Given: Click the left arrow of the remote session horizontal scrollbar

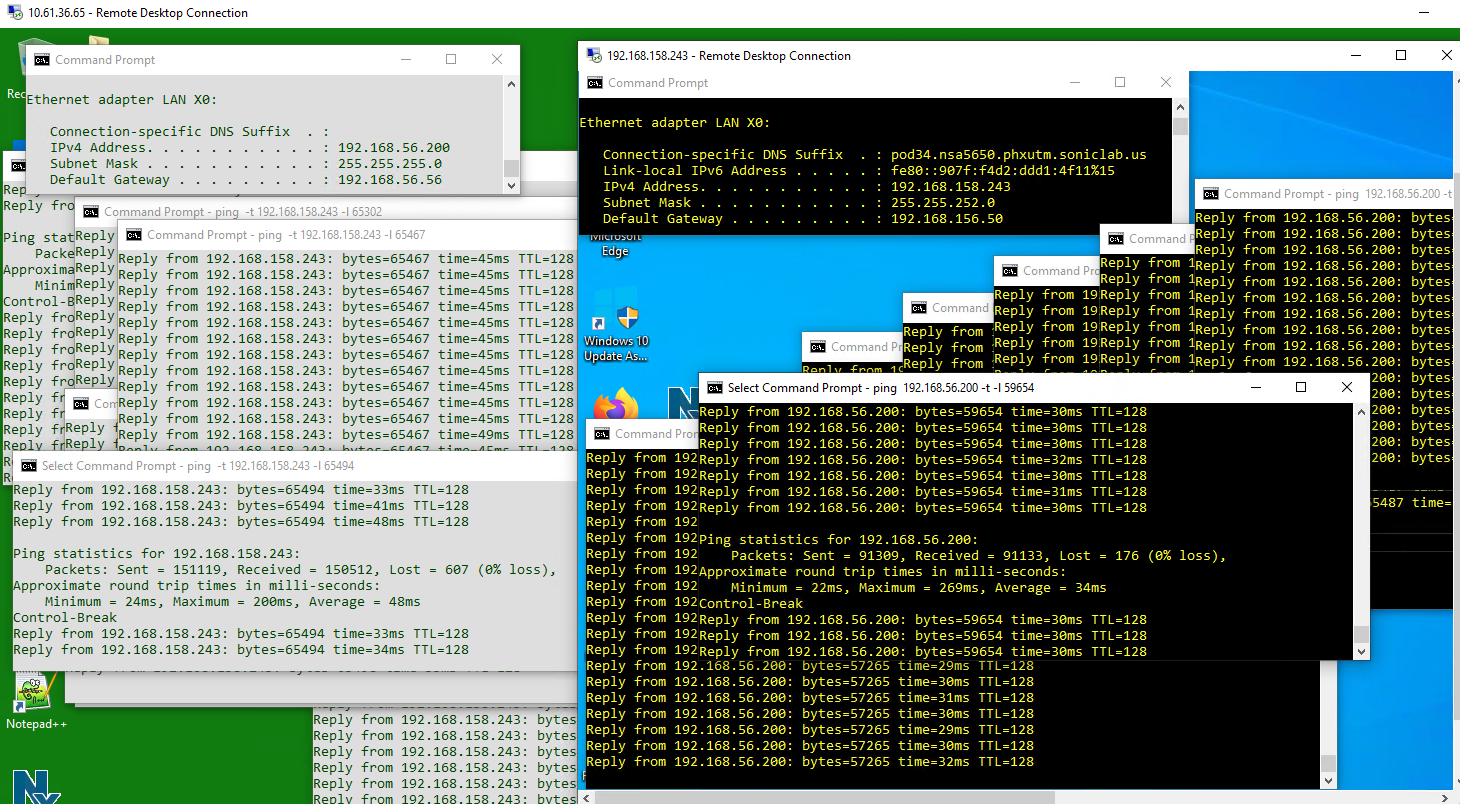Looking at the screenshot, I should 587,796.
